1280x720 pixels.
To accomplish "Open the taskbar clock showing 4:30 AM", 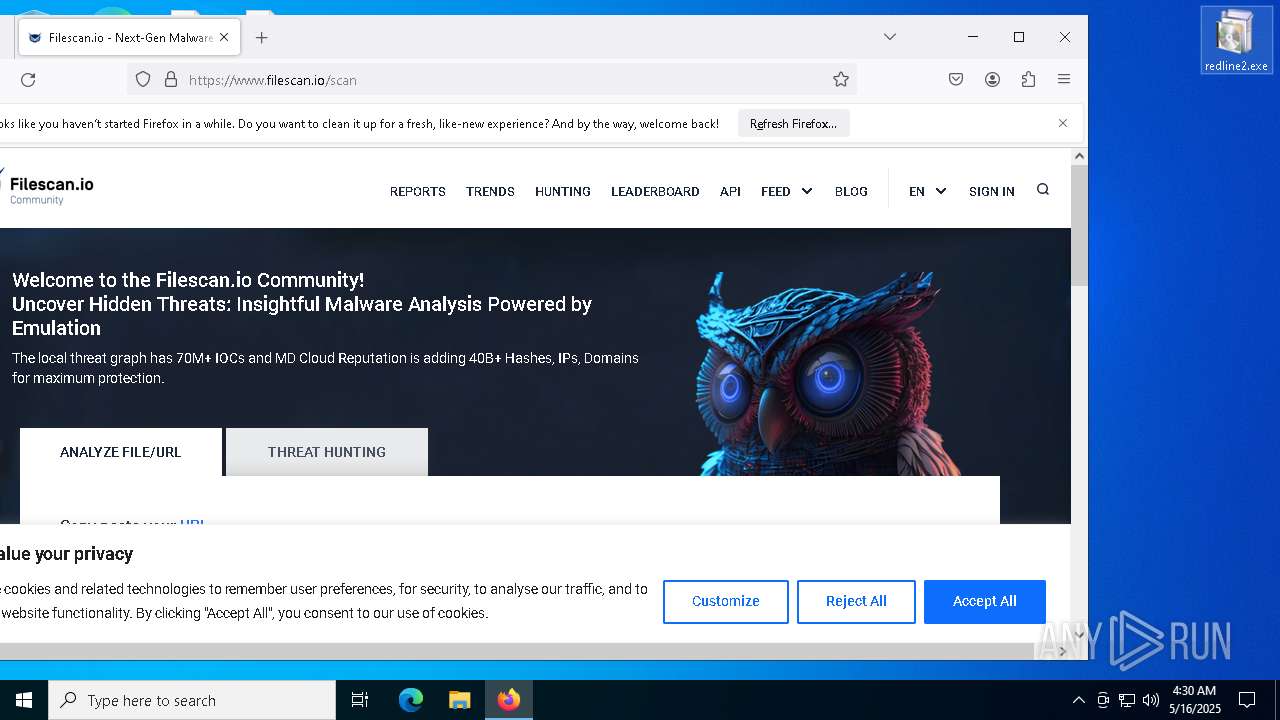I will [x=1194, y=700].
